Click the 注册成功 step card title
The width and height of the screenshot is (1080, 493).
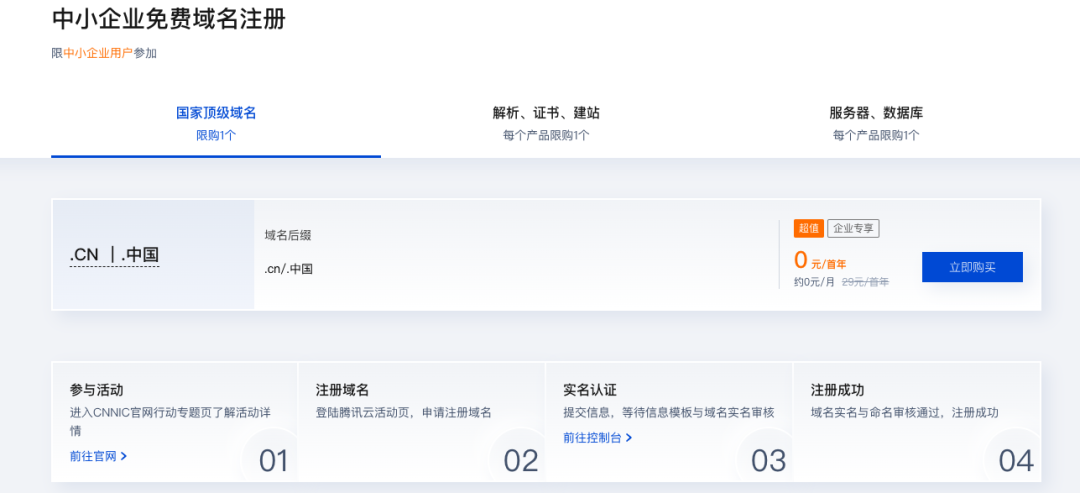pos(838,390)
